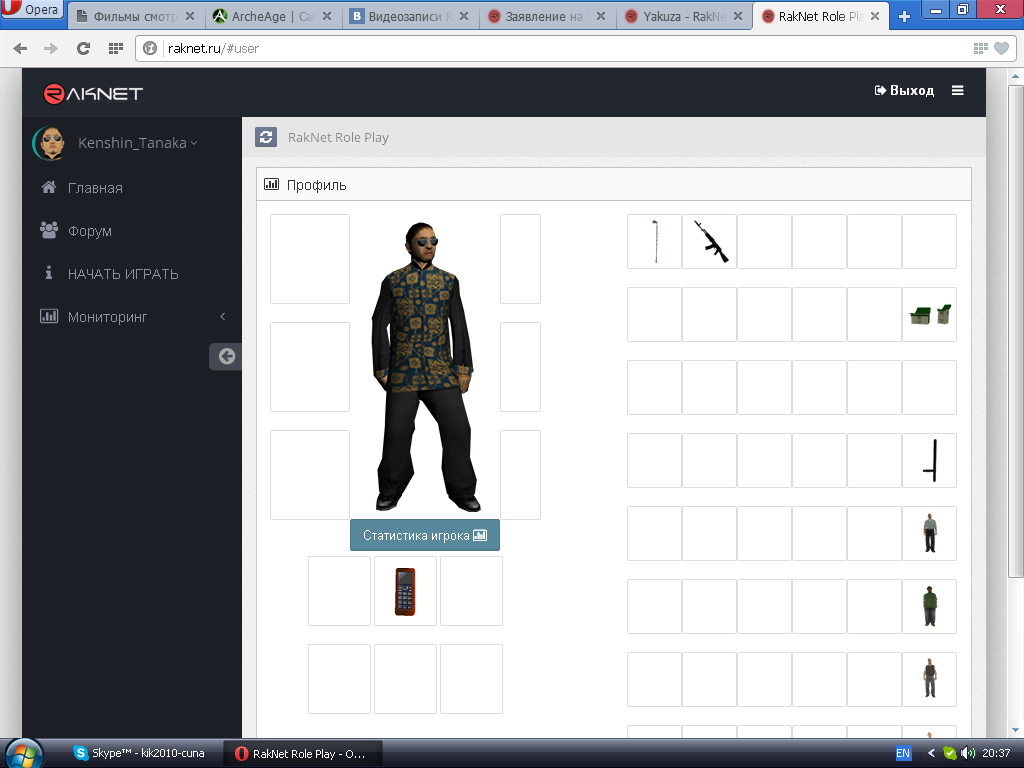Click the НАЧАТЬ ИГРАТЬ info icon

pyautogui.click(x=49, y=273)
